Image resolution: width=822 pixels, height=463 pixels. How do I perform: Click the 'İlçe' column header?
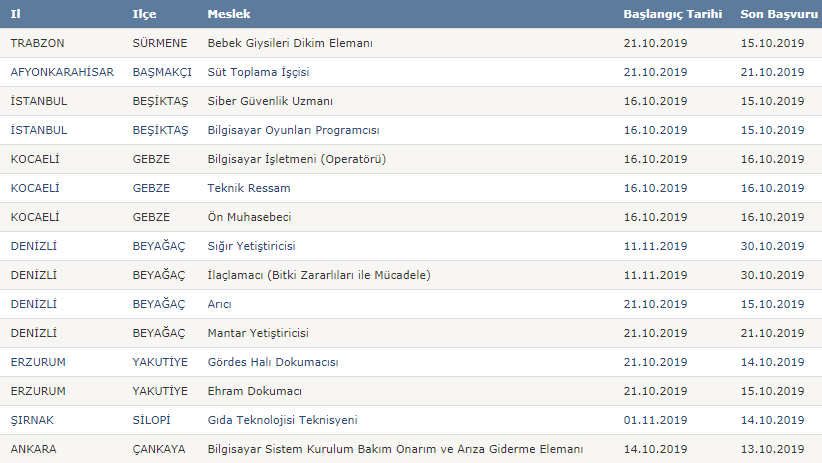(144, 14)
